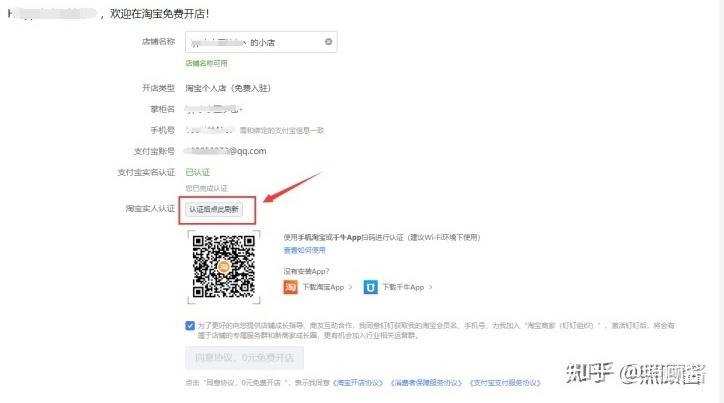This screenshot has height=403, width=724.
Task: Clear the shop name input field
Action: (328, 42)
